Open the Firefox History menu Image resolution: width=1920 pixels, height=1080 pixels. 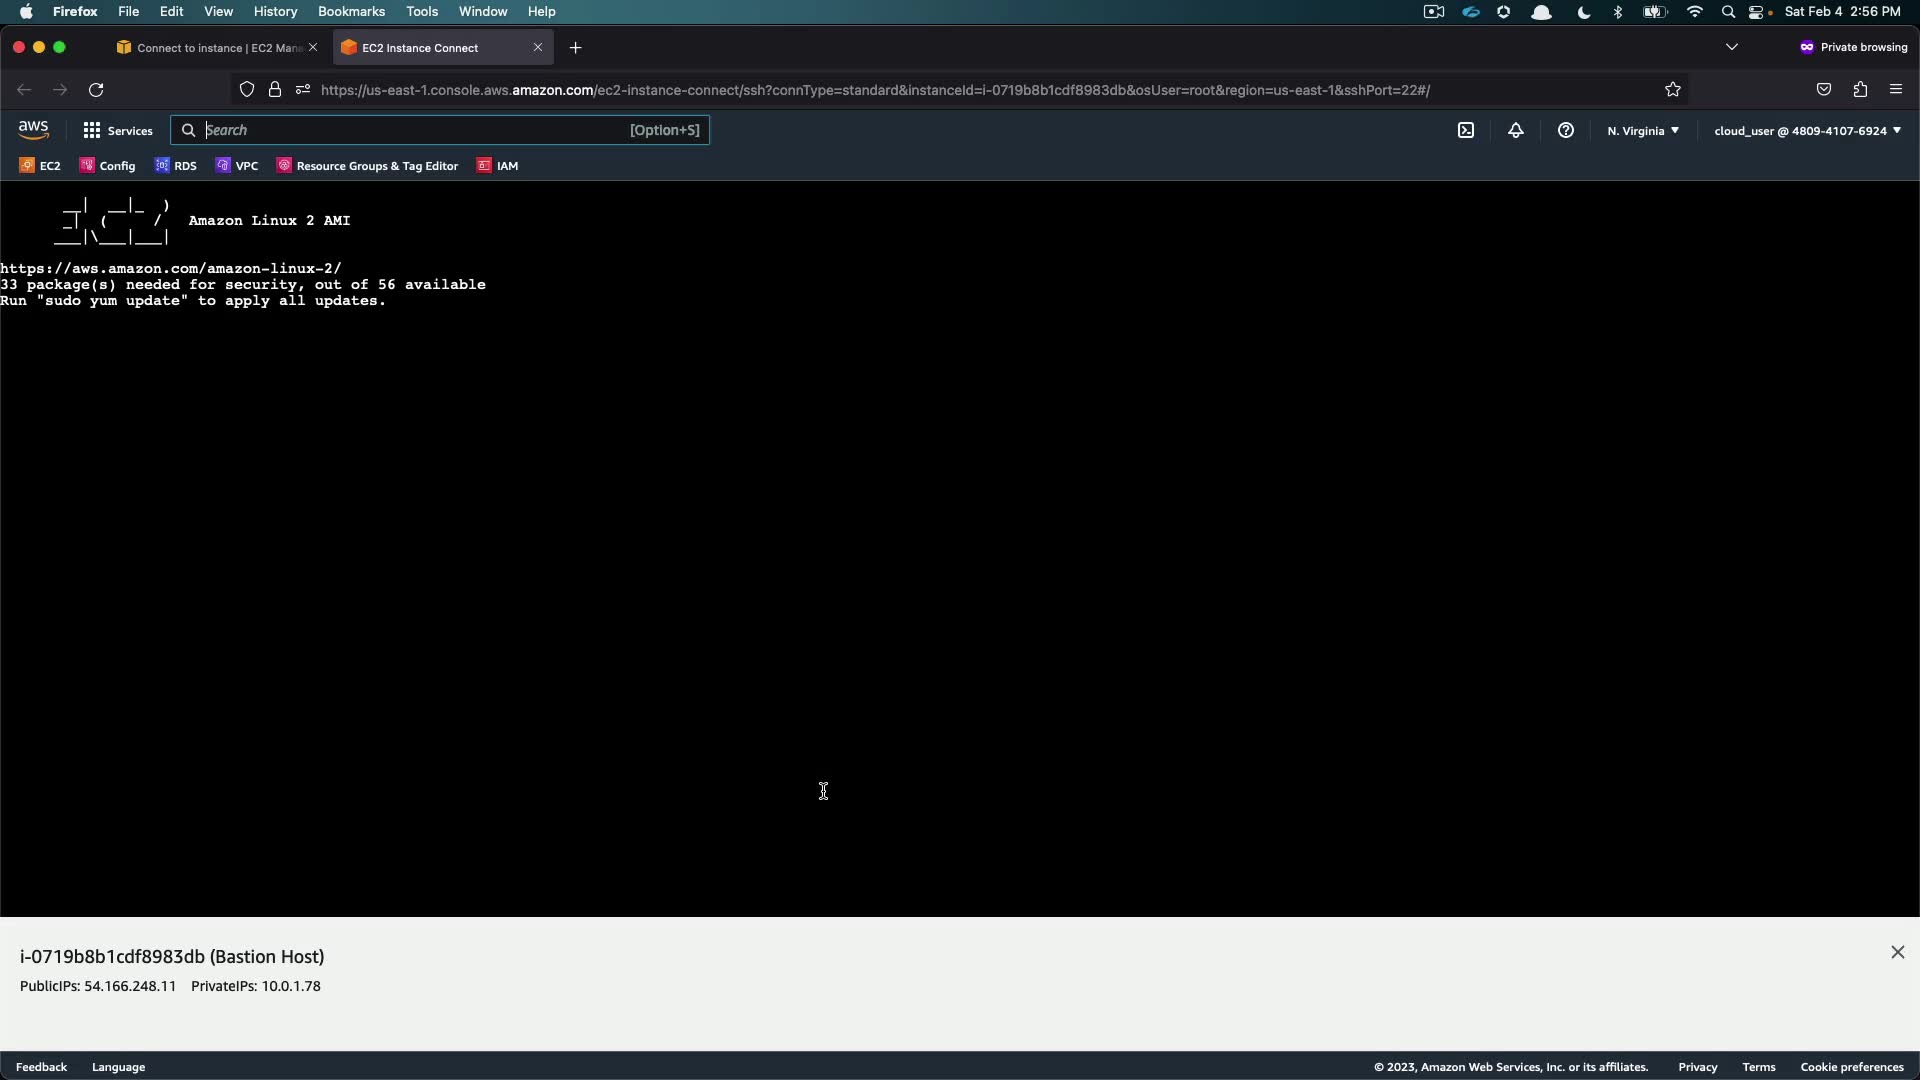275,12
